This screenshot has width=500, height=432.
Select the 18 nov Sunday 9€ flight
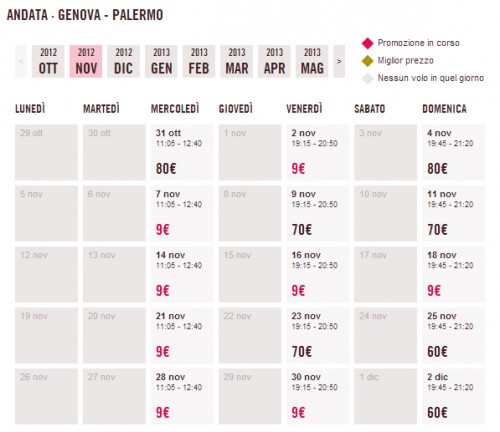tap(453, 274)
